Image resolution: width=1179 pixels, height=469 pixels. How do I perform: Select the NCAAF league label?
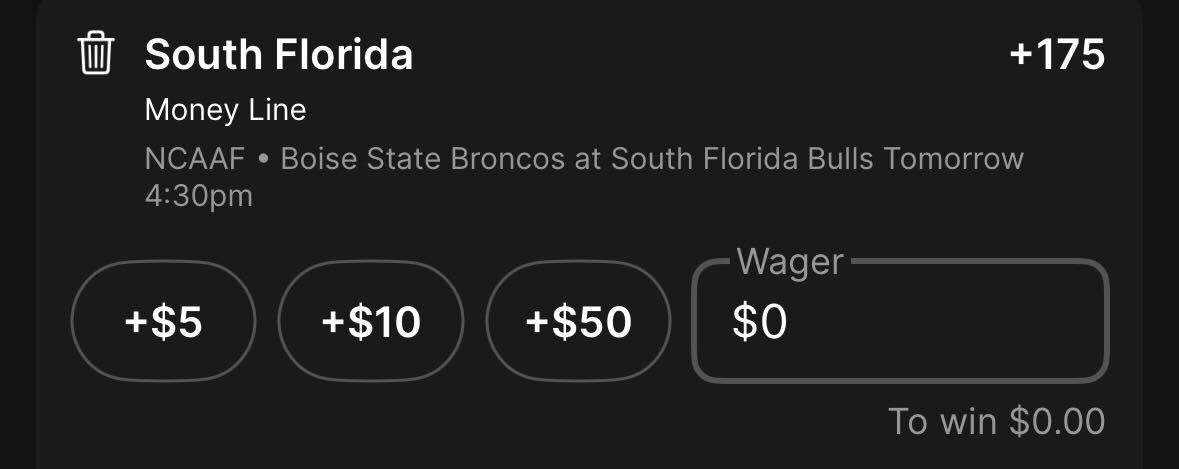click(x=195, y=159)
